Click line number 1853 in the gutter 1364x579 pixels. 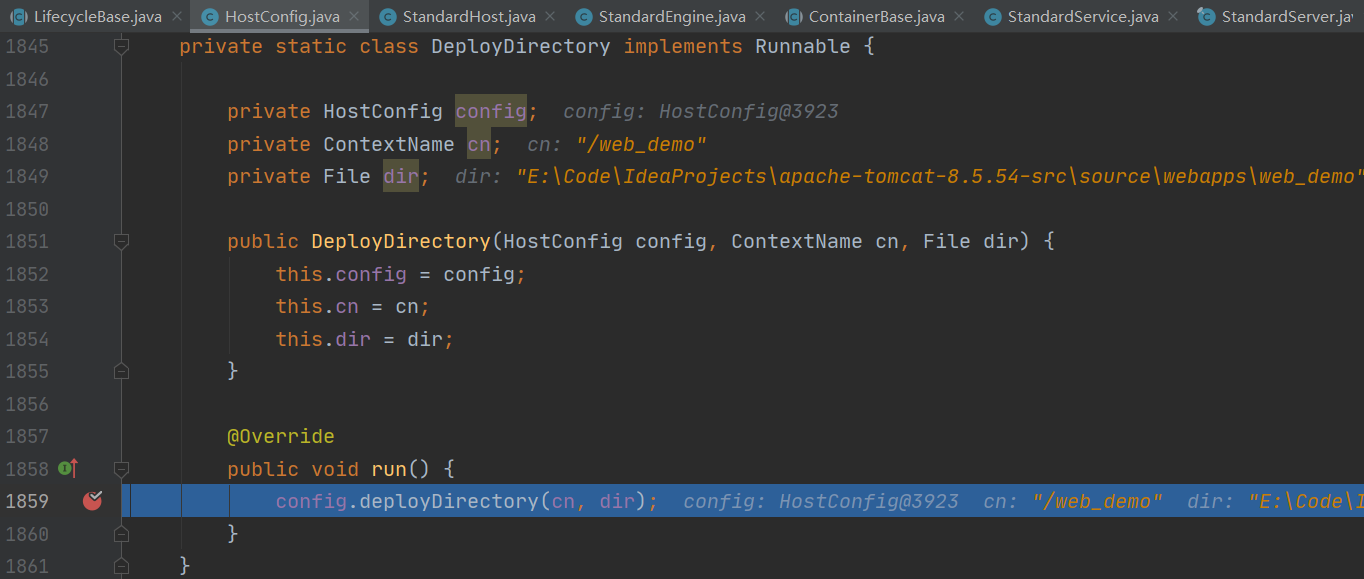click(27, 306)
